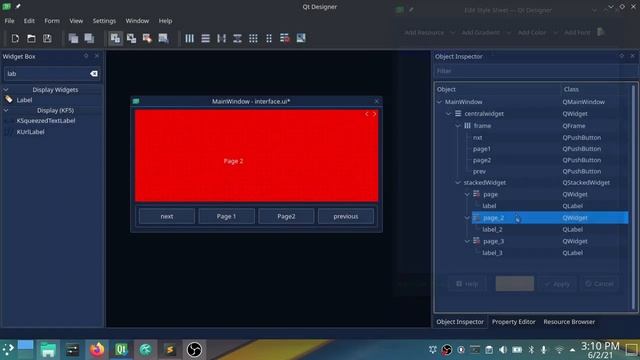Image resolution: width=640 pixels, height=360 pixels.
Task: Open the View menu
Action: pos(76,21)
